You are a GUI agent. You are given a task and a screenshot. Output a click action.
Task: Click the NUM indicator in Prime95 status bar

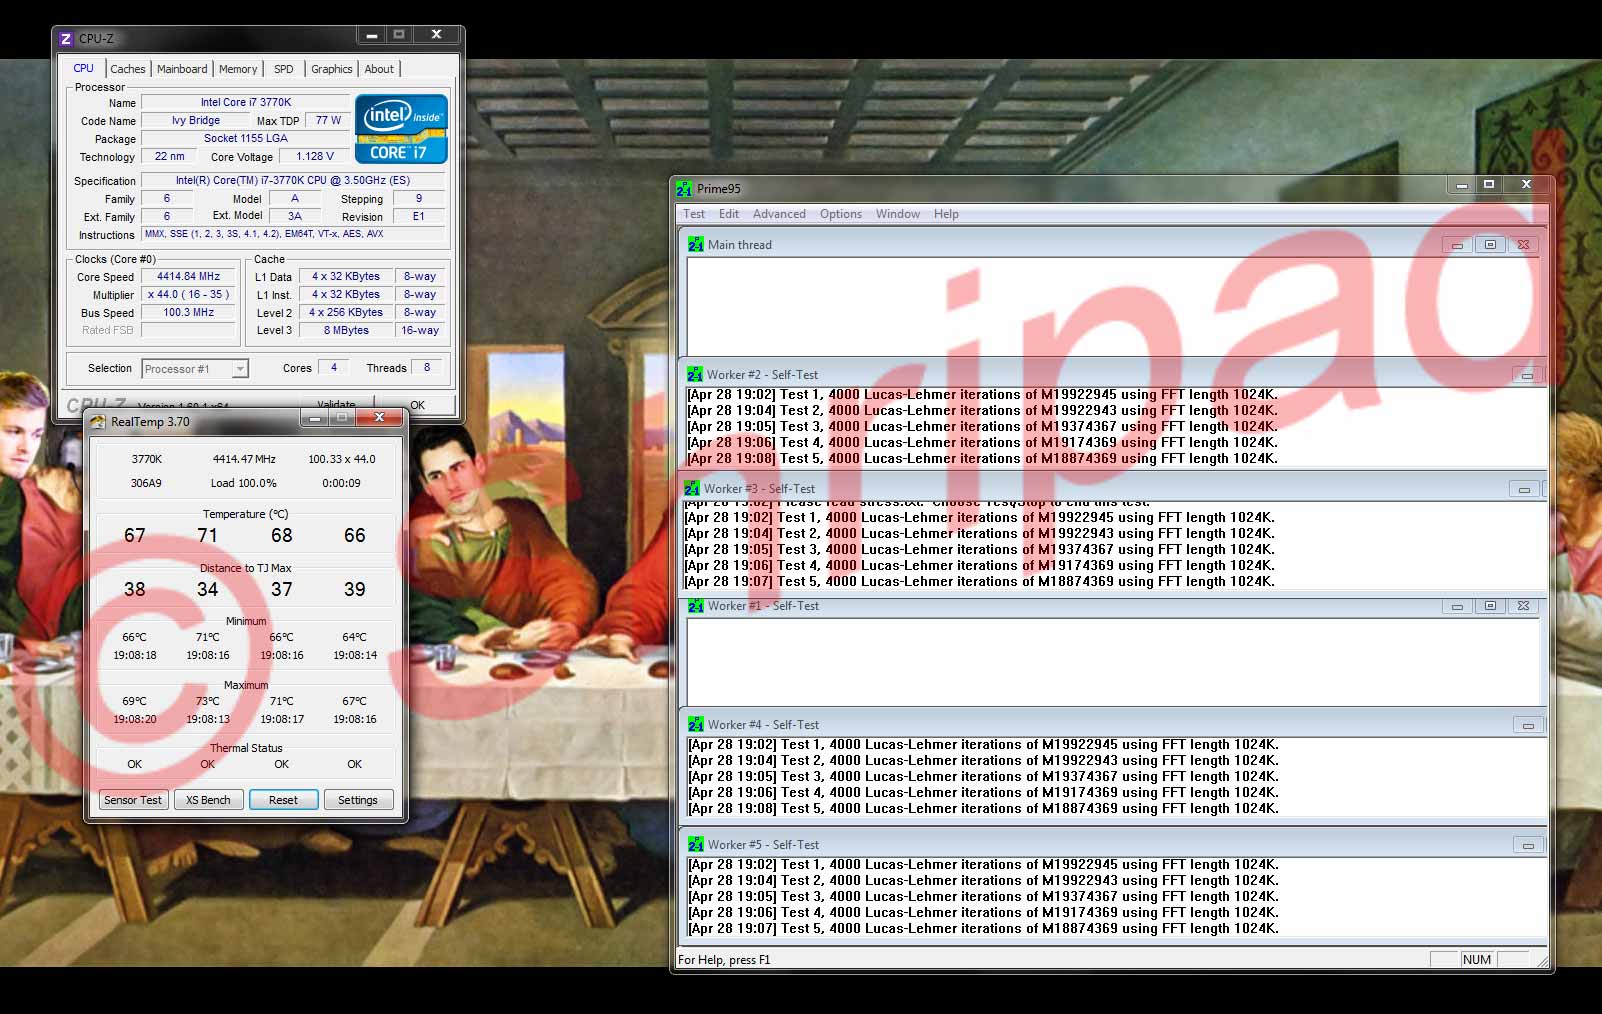(1477, 959)
